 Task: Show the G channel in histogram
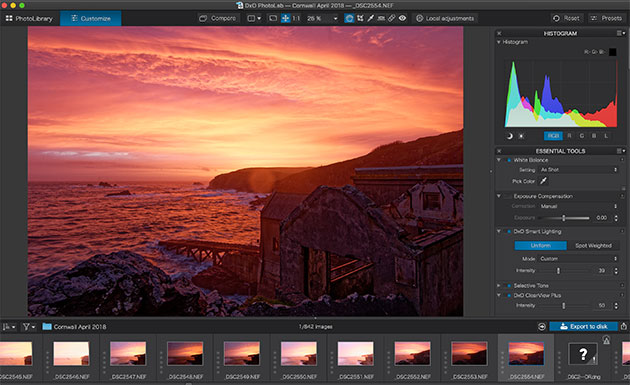(x=581, y=136)
